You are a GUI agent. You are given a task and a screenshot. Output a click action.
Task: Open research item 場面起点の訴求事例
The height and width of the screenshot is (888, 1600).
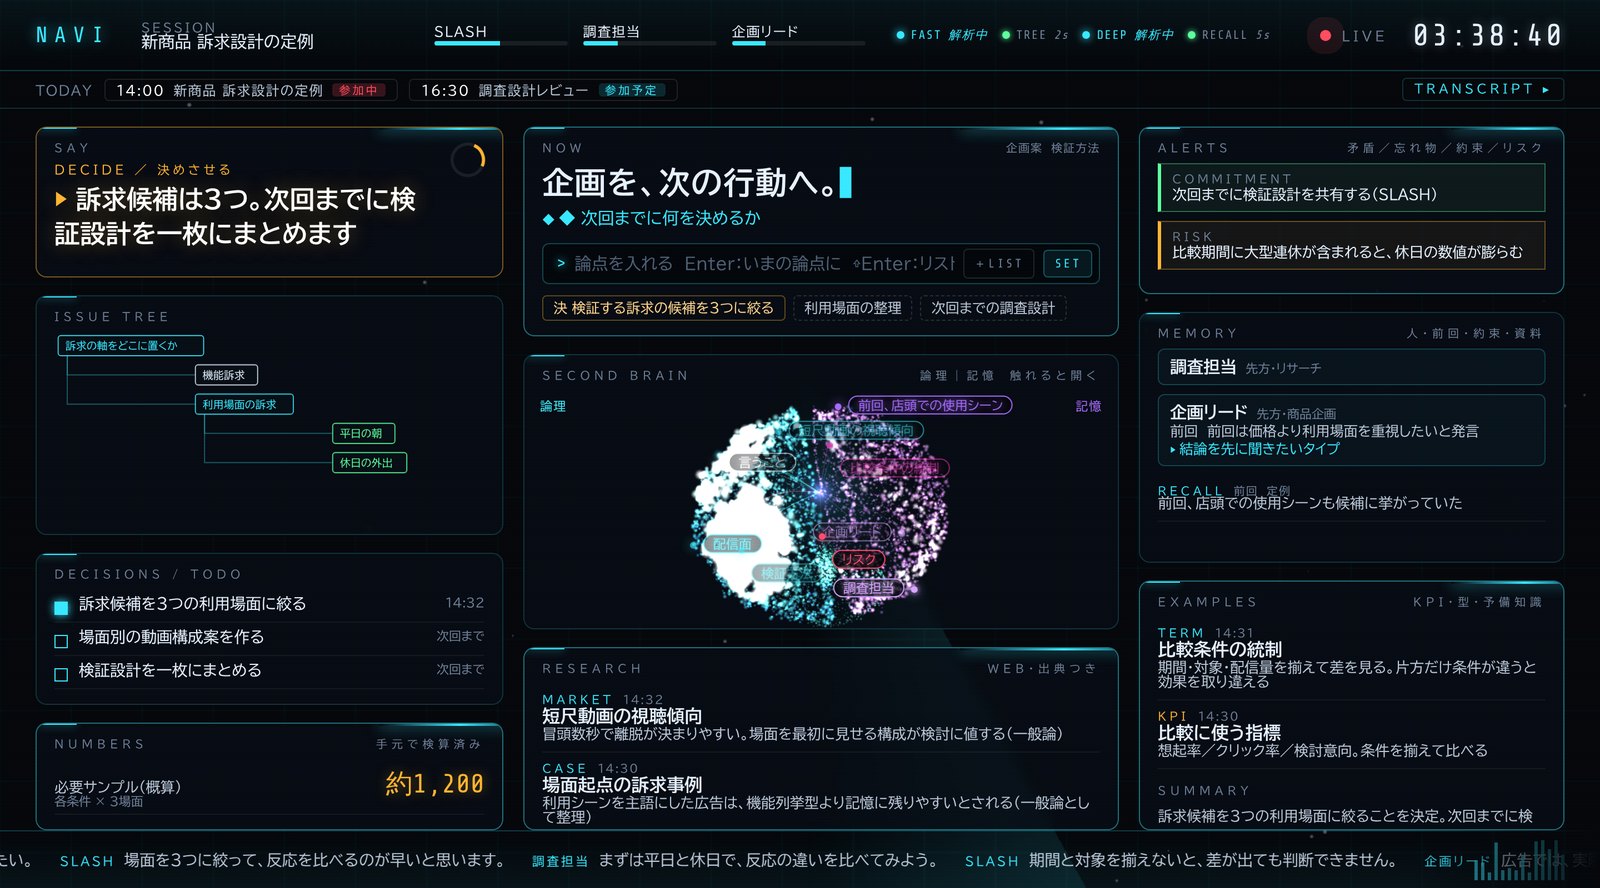coord(819,793)
